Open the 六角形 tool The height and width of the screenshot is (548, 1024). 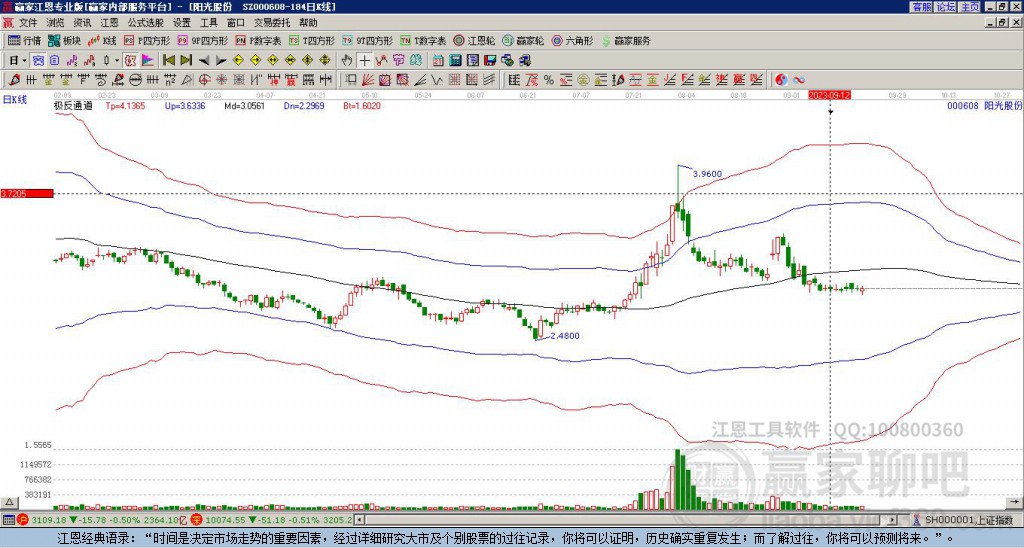[573, 40]
